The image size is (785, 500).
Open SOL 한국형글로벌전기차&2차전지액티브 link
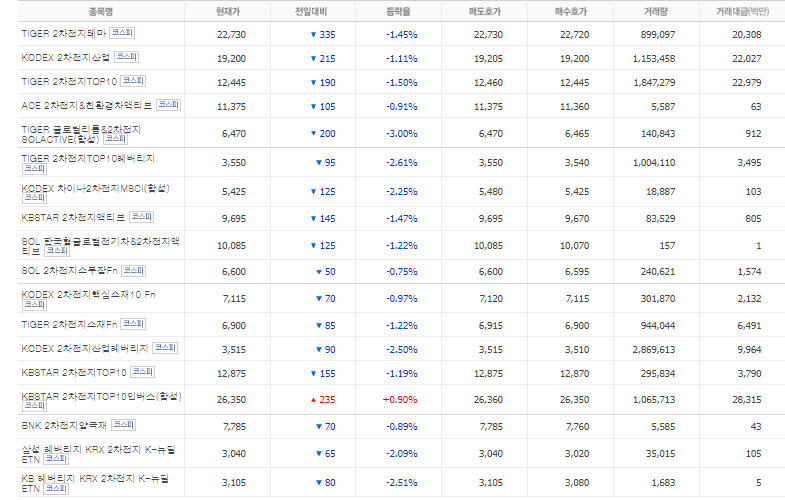[x=101, y=246]
